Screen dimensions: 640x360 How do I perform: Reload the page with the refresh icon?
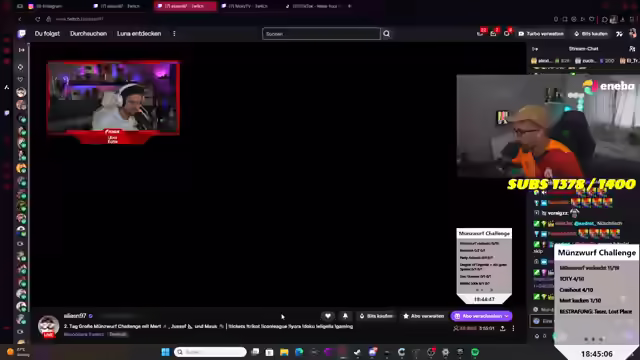pos(38,19)
